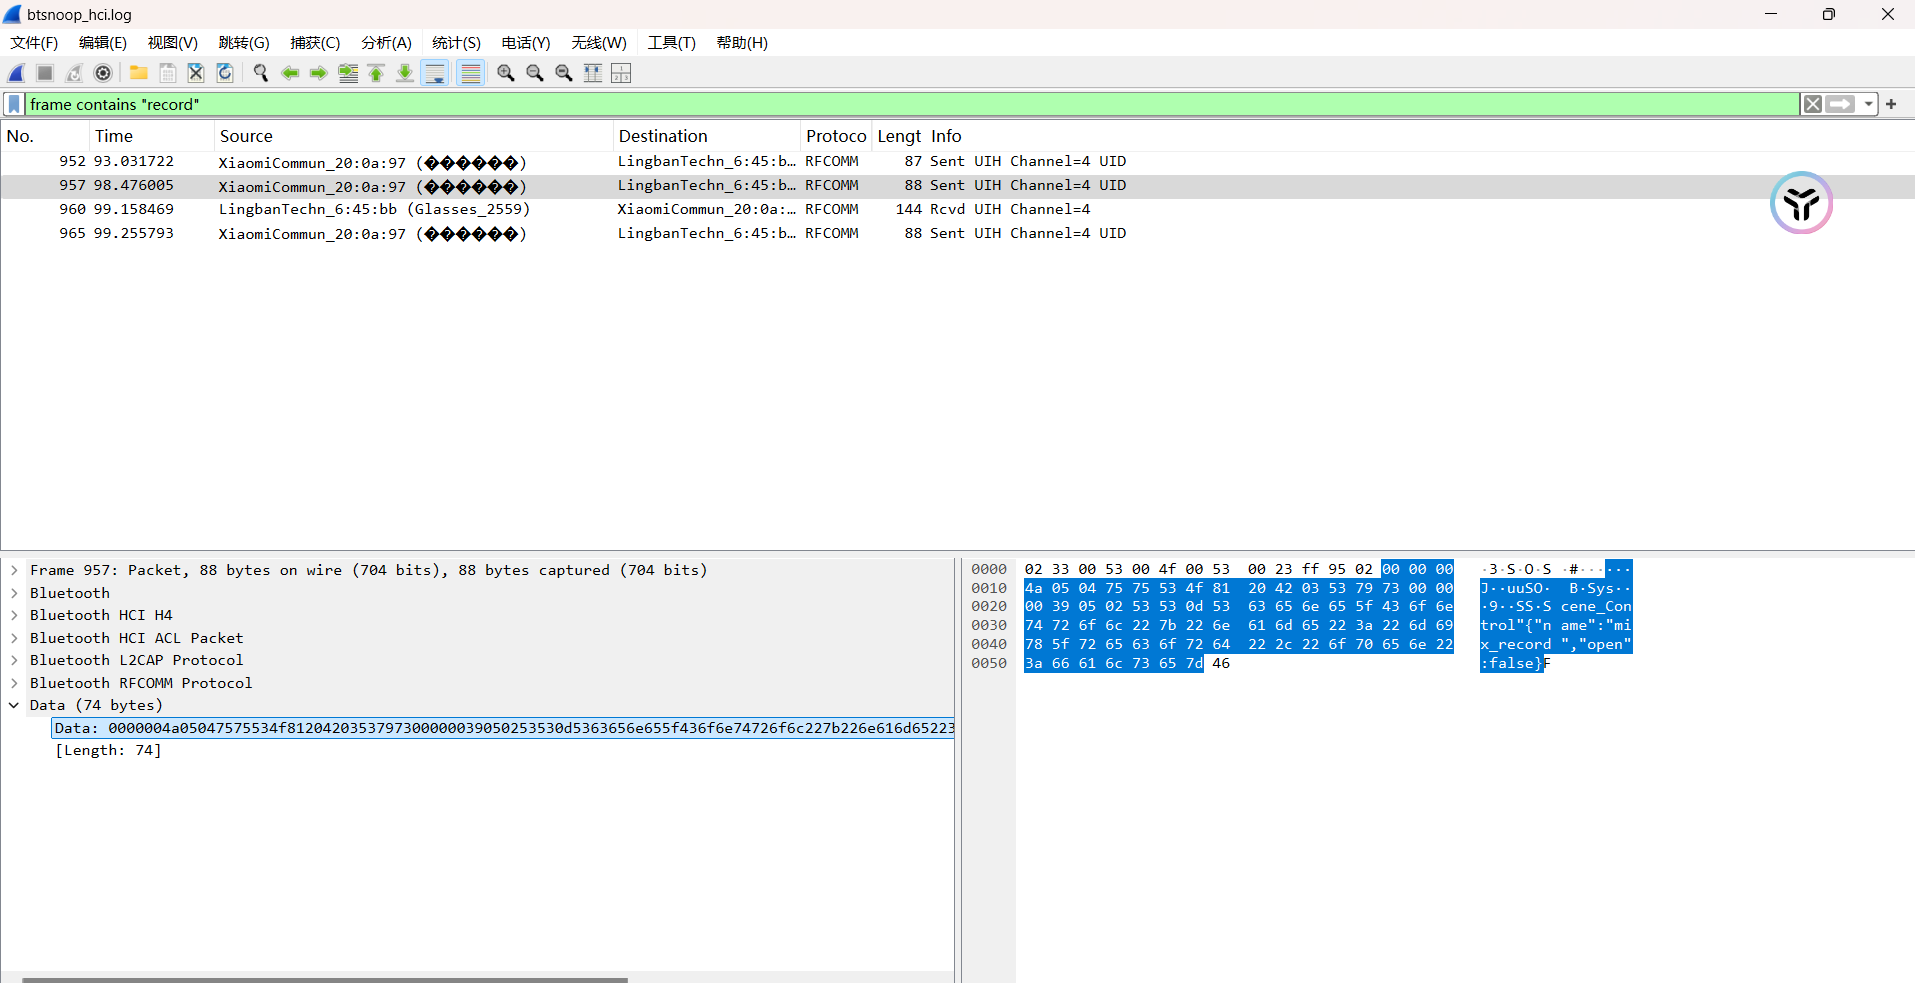1915x983 pixels.
Task: Sort packets by Destination column header
Action: pyautogui.click(x=707, y=136)
